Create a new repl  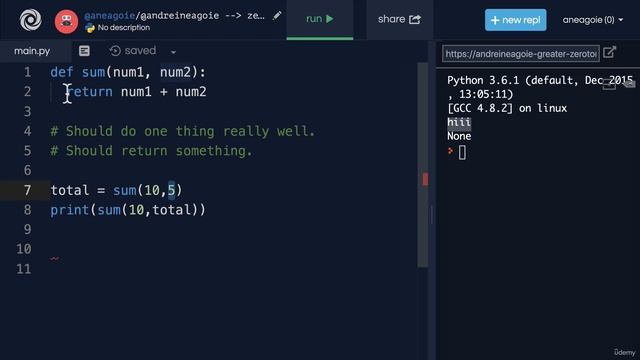pyautogui.click(x=516, y=20)
